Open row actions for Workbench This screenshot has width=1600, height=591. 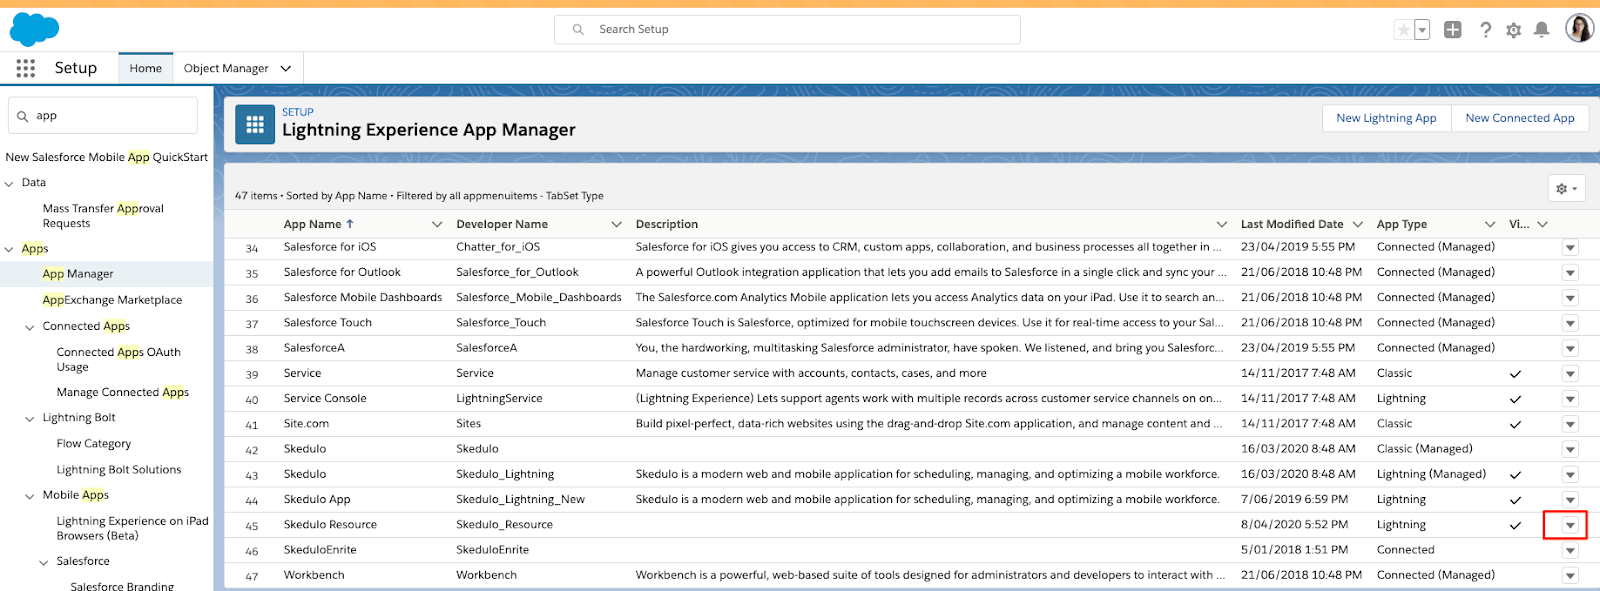(x=1570, y=575)
